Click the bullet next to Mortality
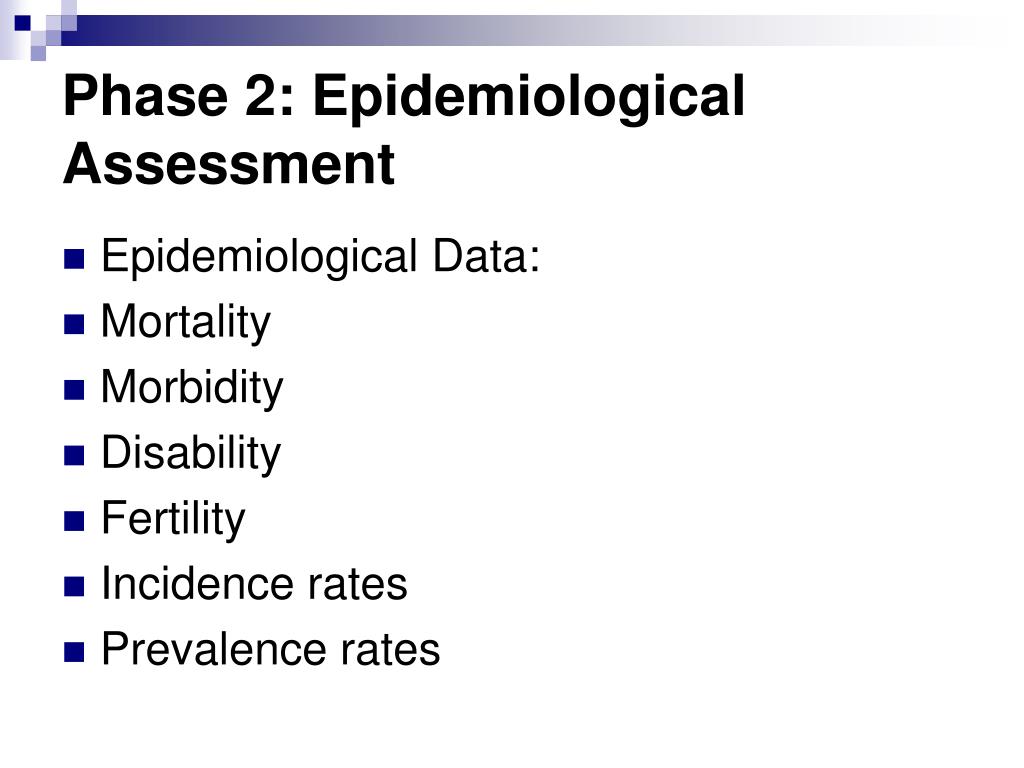This screenshot has height=768, width=1024. coord(74,325)
